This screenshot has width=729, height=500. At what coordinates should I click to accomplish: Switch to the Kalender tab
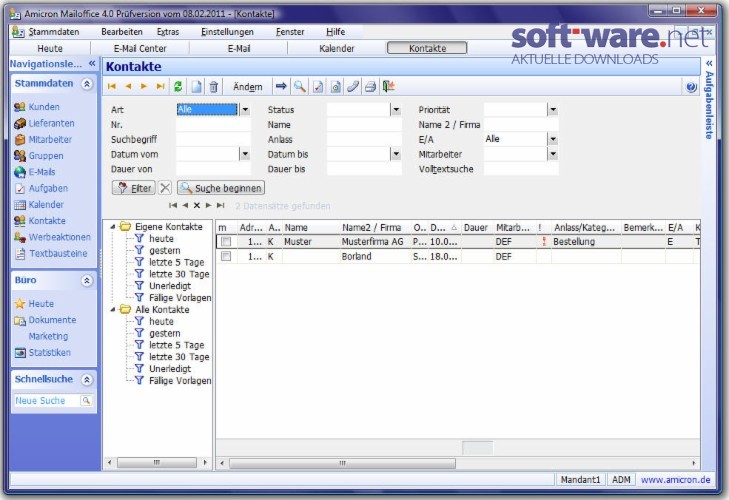[337, 48]
